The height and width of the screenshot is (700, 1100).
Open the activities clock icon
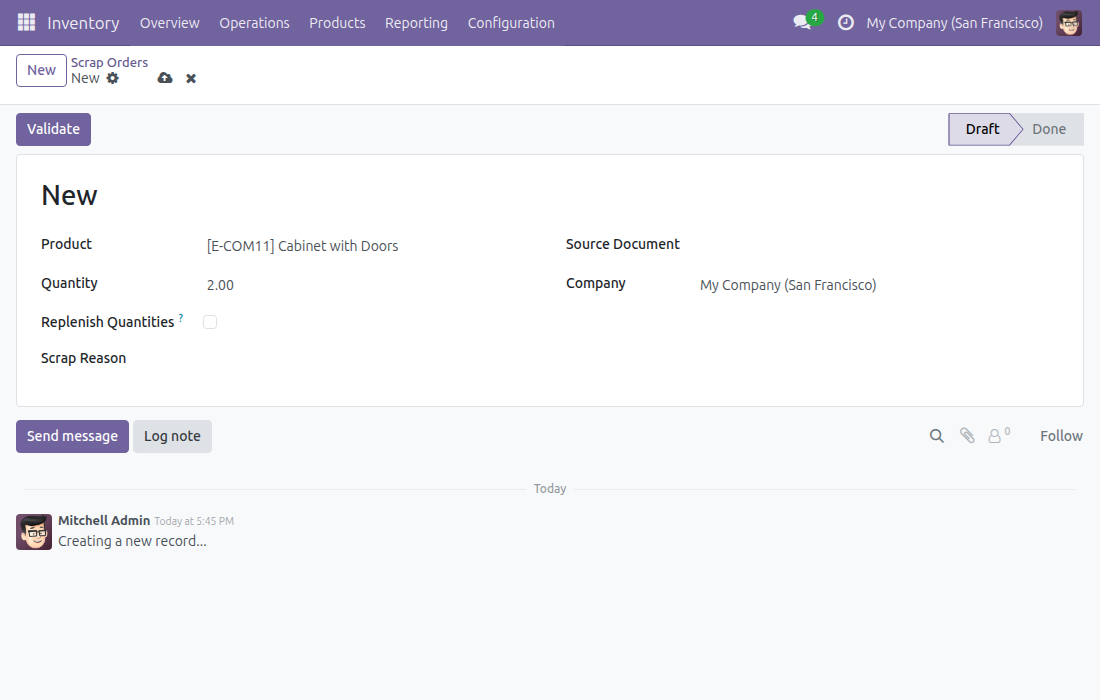coord(846,22)
